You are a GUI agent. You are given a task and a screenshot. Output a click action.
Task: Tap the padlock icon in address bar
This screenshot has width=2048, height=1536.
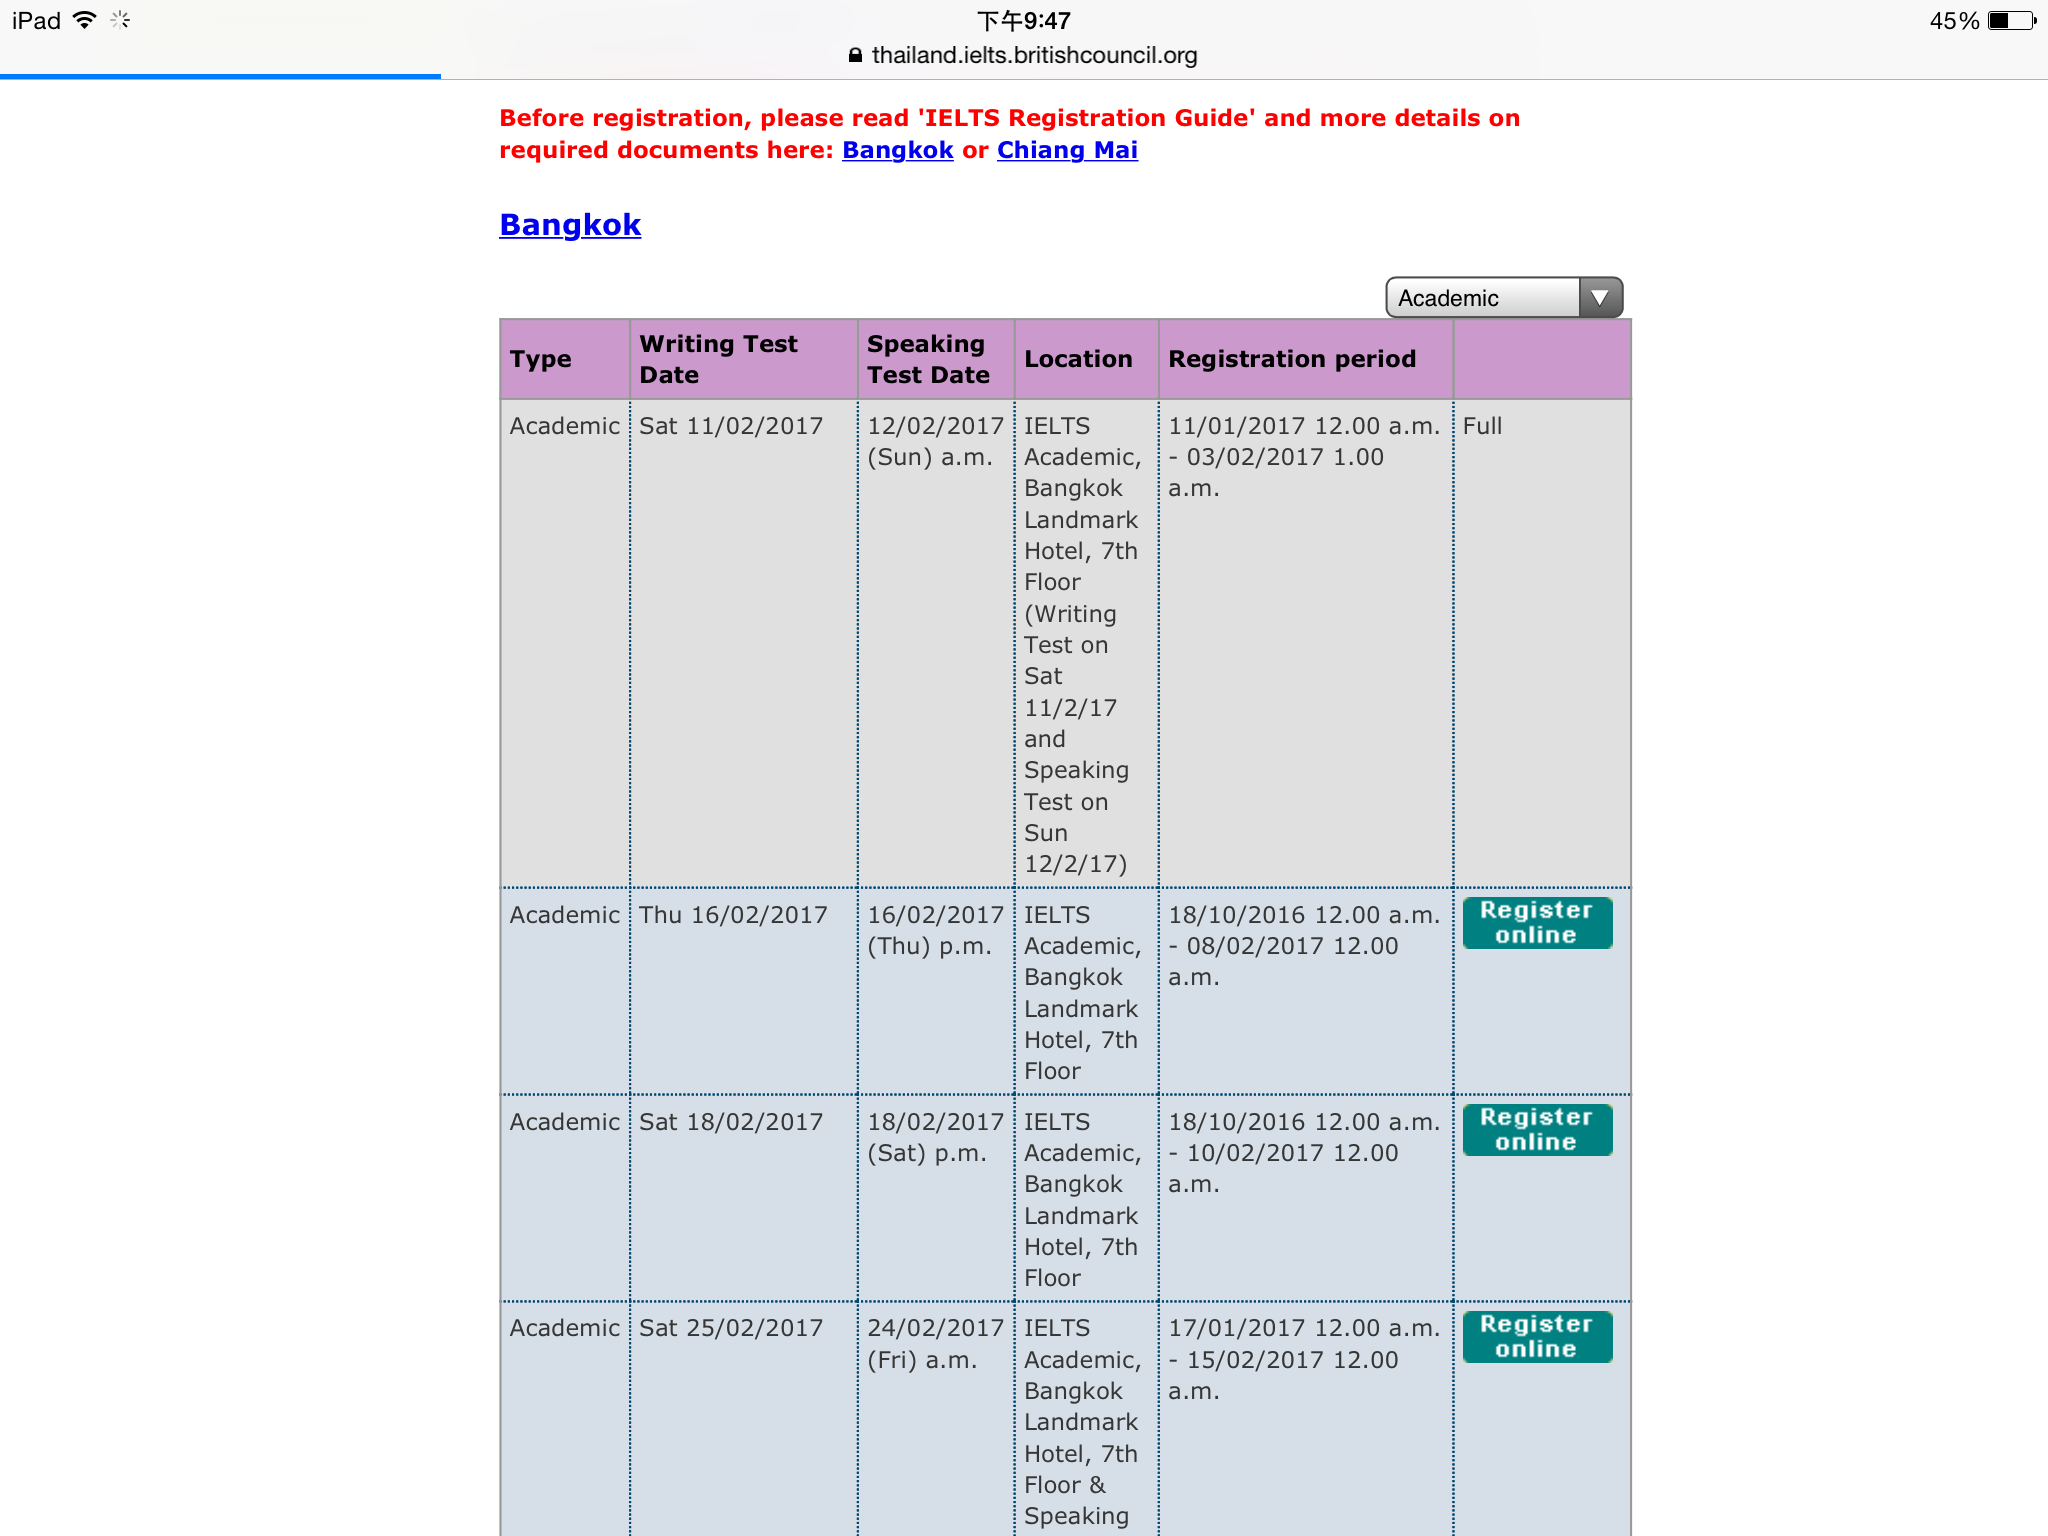(855, 56)
